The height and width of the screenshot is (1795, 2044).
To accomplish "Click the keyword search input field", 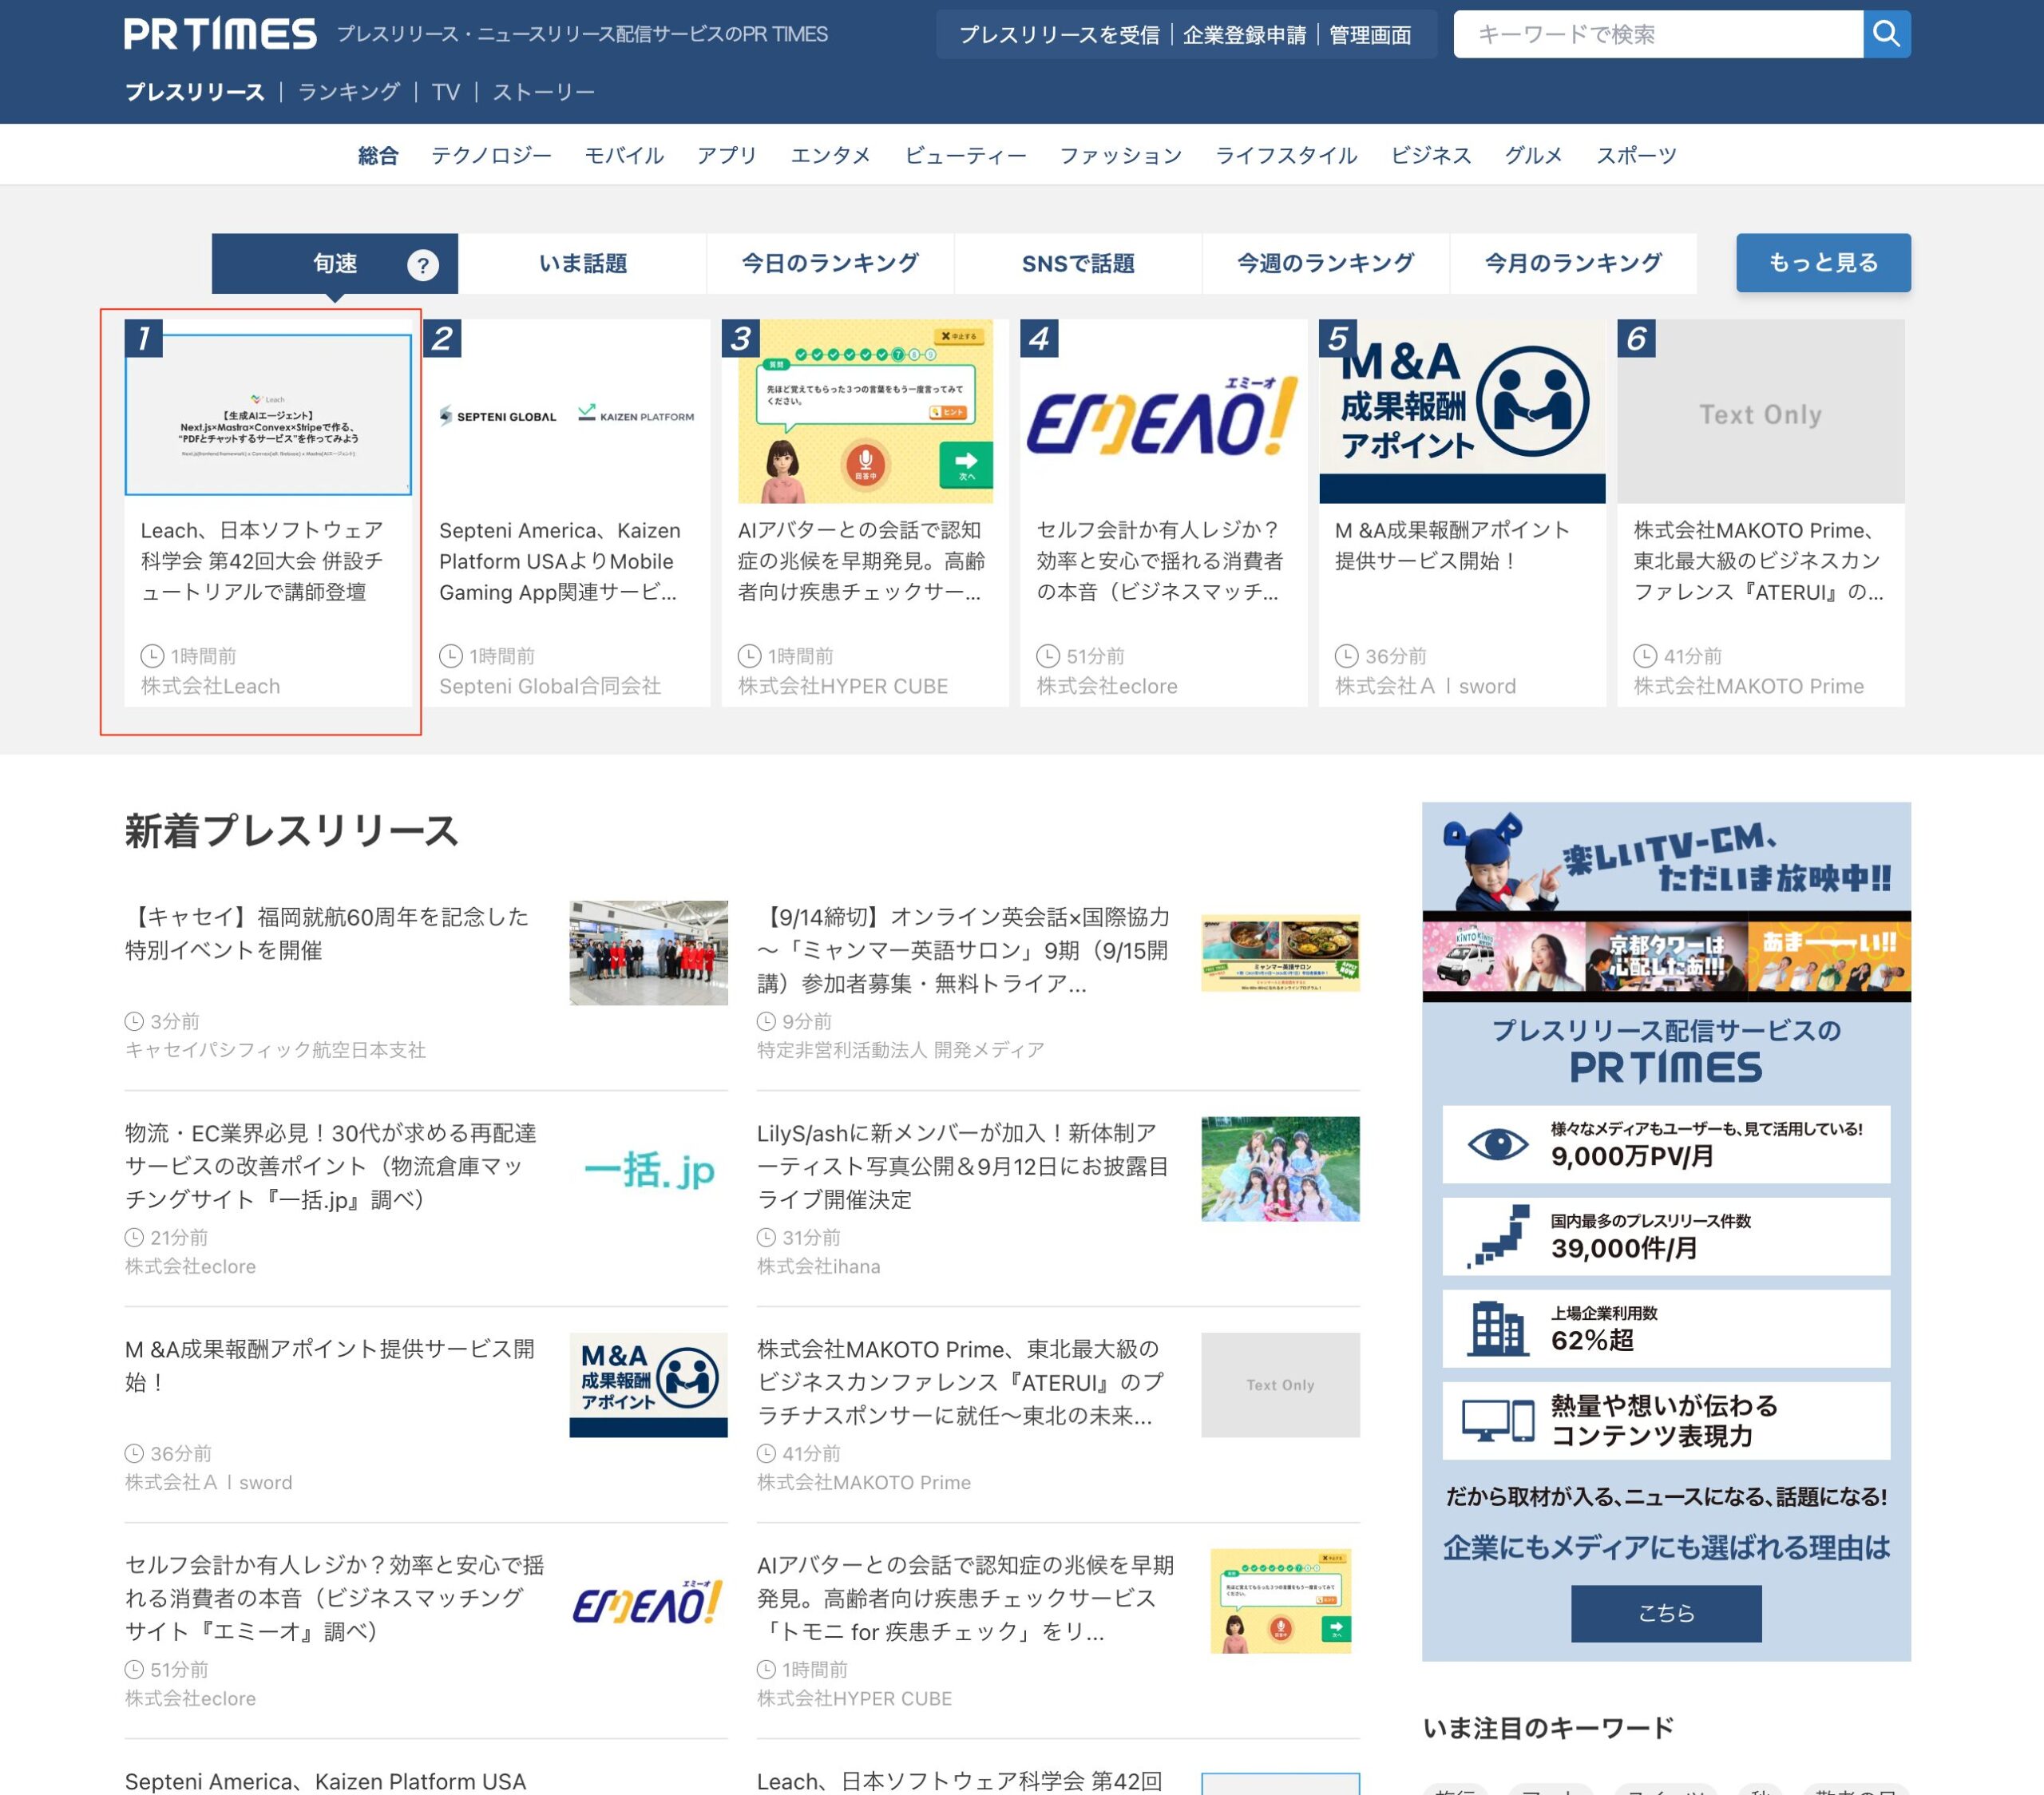I will [1660, 35].
